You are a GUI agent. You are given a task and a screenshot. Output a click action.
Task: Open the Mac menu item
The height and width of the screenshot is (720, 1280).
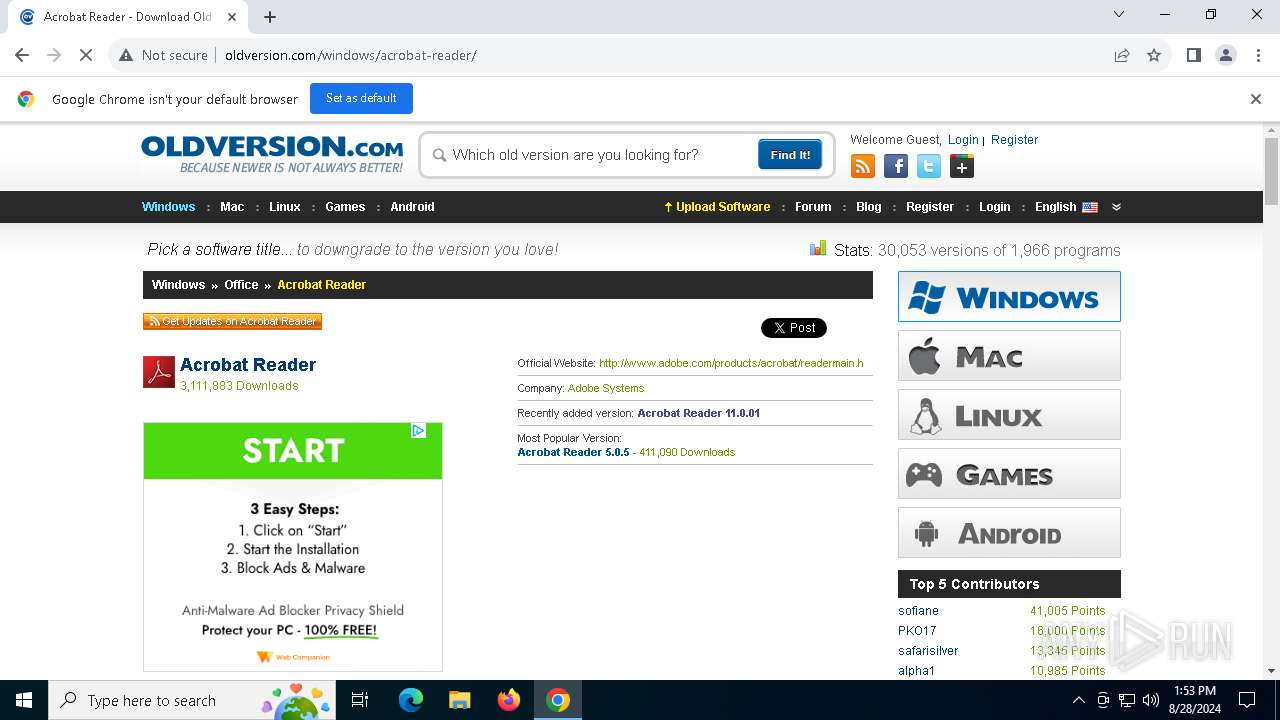232,207
